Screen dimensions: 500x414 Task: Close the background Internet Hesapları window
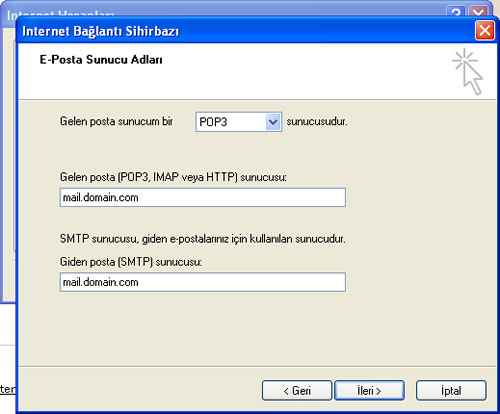click(478, 12)
